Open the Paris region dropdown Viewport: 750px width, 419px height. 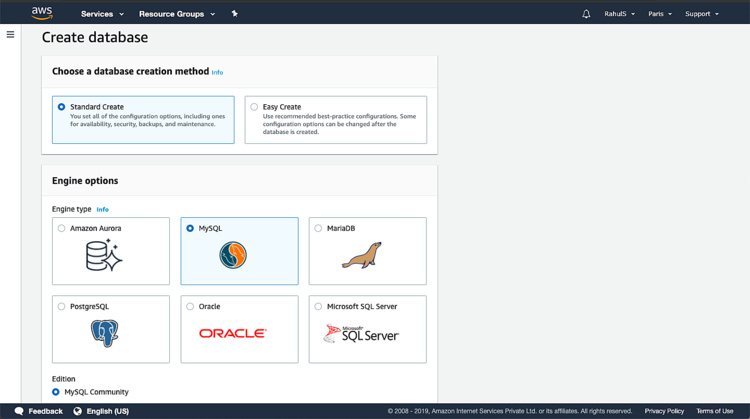pos(660,14)
